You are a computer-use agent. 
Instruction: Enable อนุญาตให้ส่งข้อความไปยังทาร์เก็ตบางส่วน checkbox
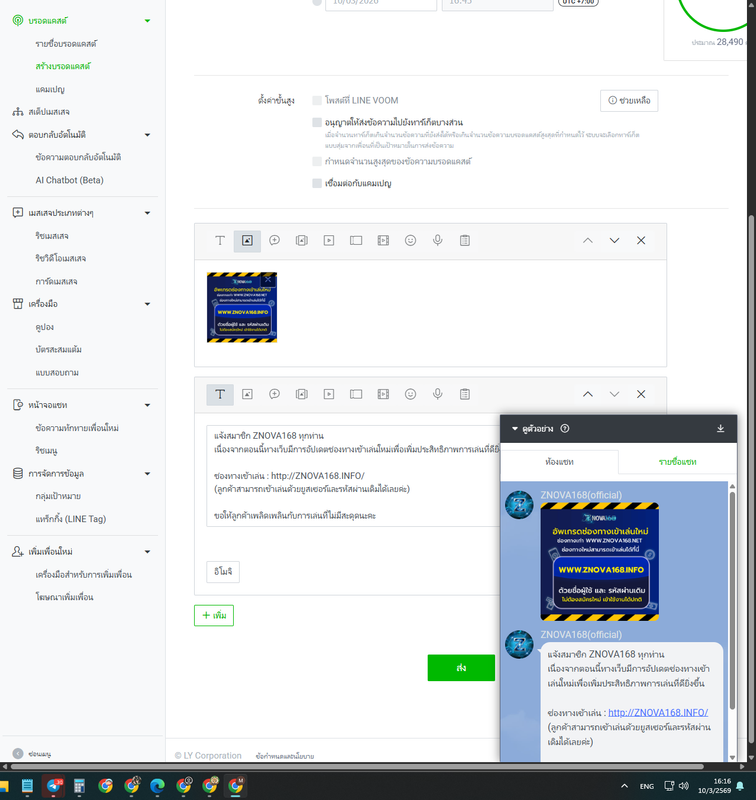tap(317, 122)
